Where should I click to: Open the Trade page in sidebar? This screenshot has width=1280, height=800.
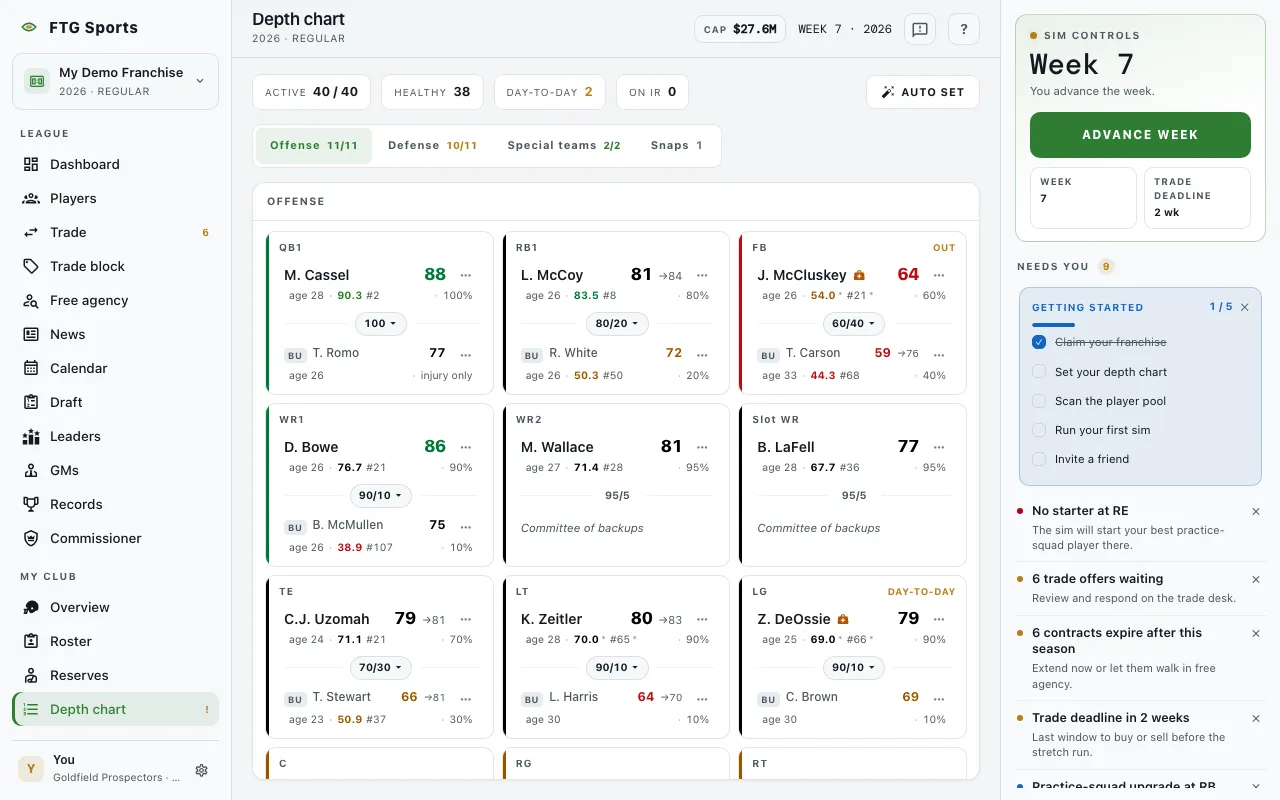point(115,232)
